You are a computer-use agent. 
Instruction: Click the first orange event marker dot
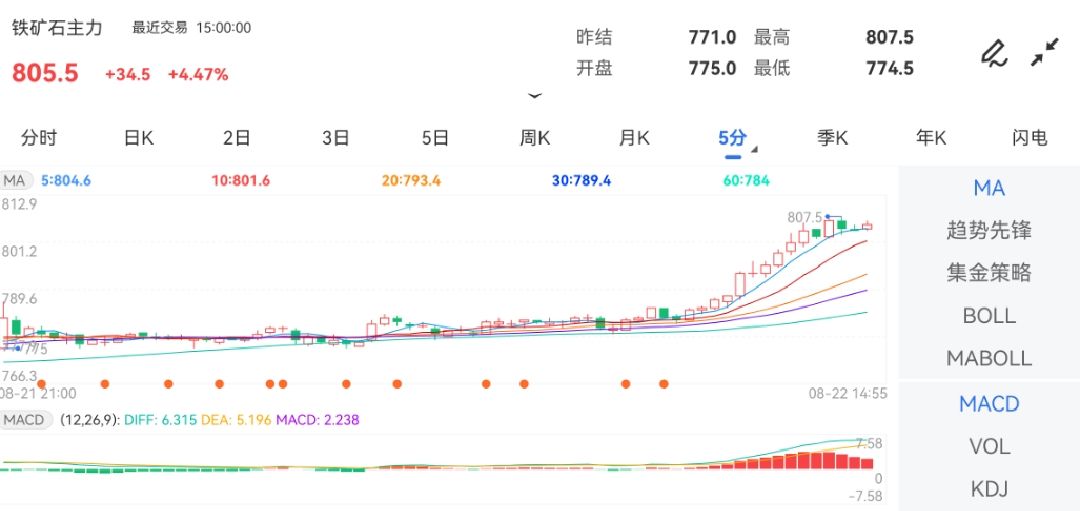click(104, 383)
